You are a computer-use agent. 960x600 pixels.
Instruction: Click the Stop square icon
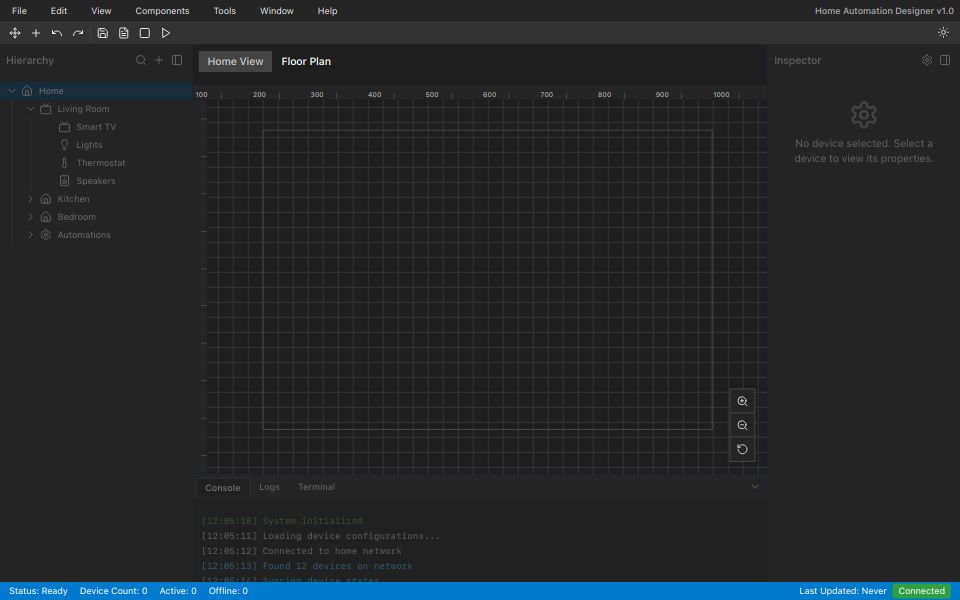[145, 33]
